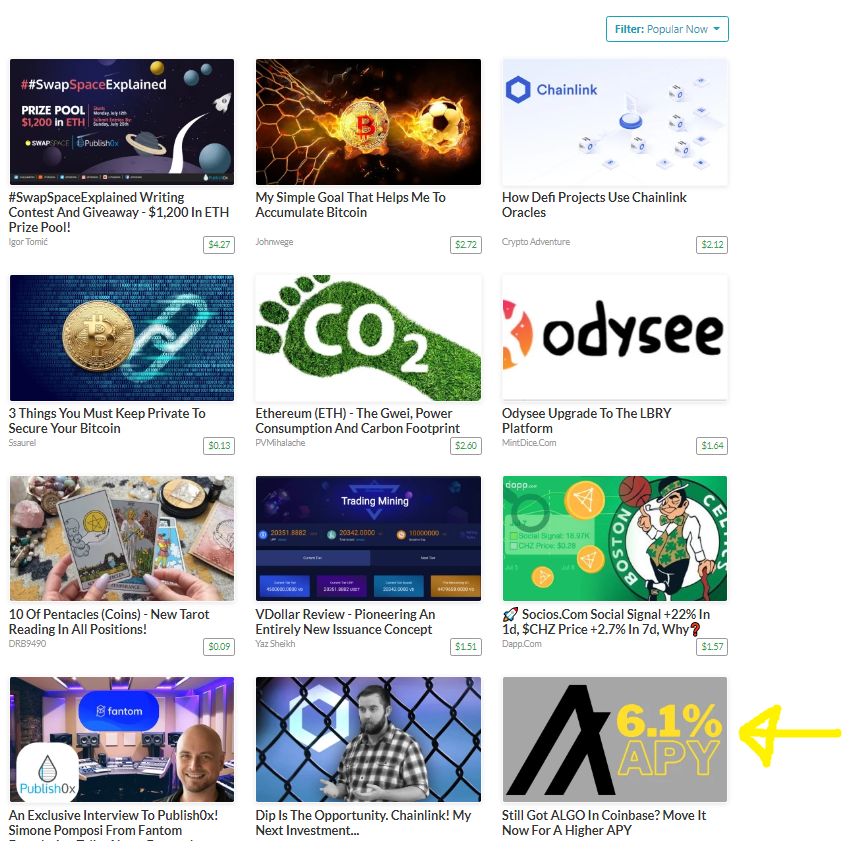Visit Dapp.Com author page
853x841 pixels.
point(521,644)
